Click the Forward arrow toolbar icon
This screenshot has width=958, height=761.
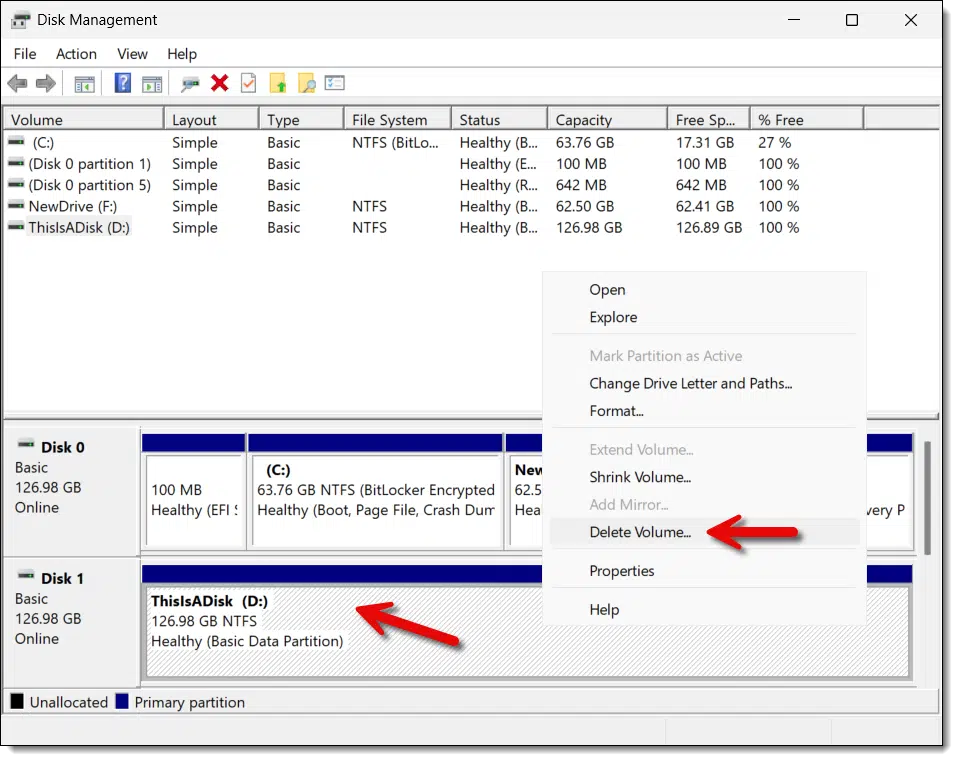point(46,83)
